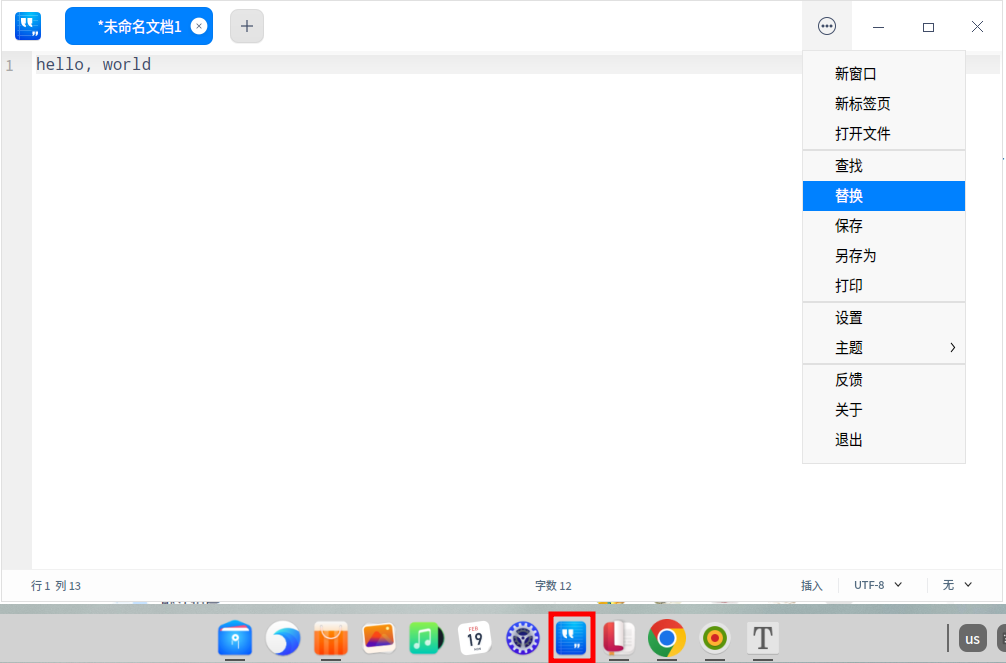This screenshot has height=663, width=1006.
Task: Close the text editor window
Action: (977, 26)
